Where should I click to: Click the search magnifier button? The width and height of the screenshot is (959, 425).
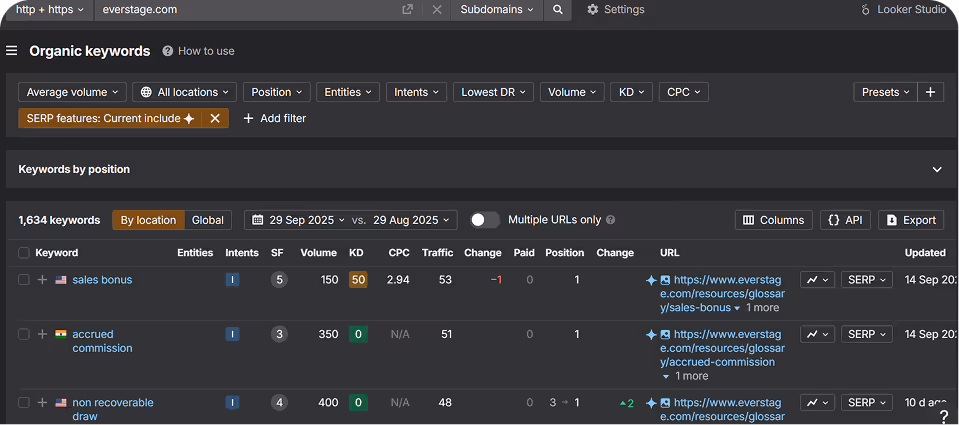click(x=557, y=10)
